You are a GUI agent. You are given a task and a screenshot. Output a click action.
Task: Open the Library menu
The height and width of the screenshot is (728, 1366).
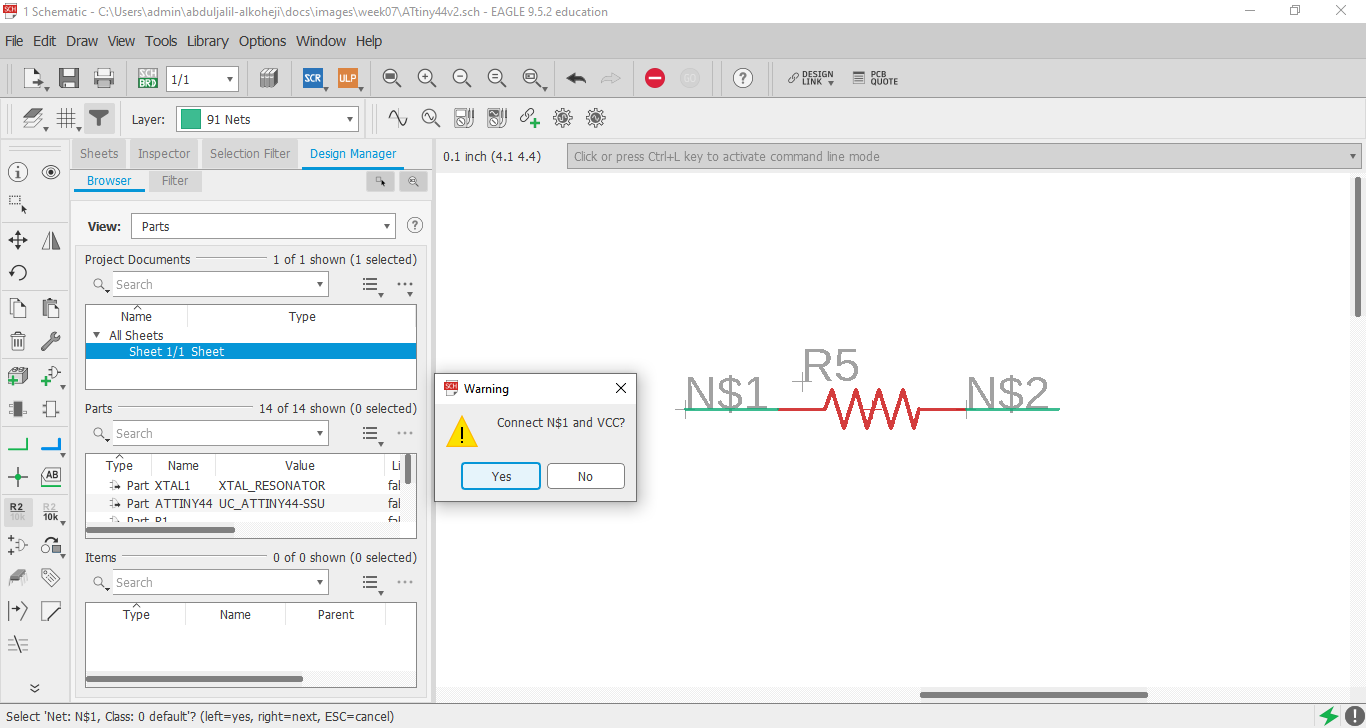coord(207,41)
